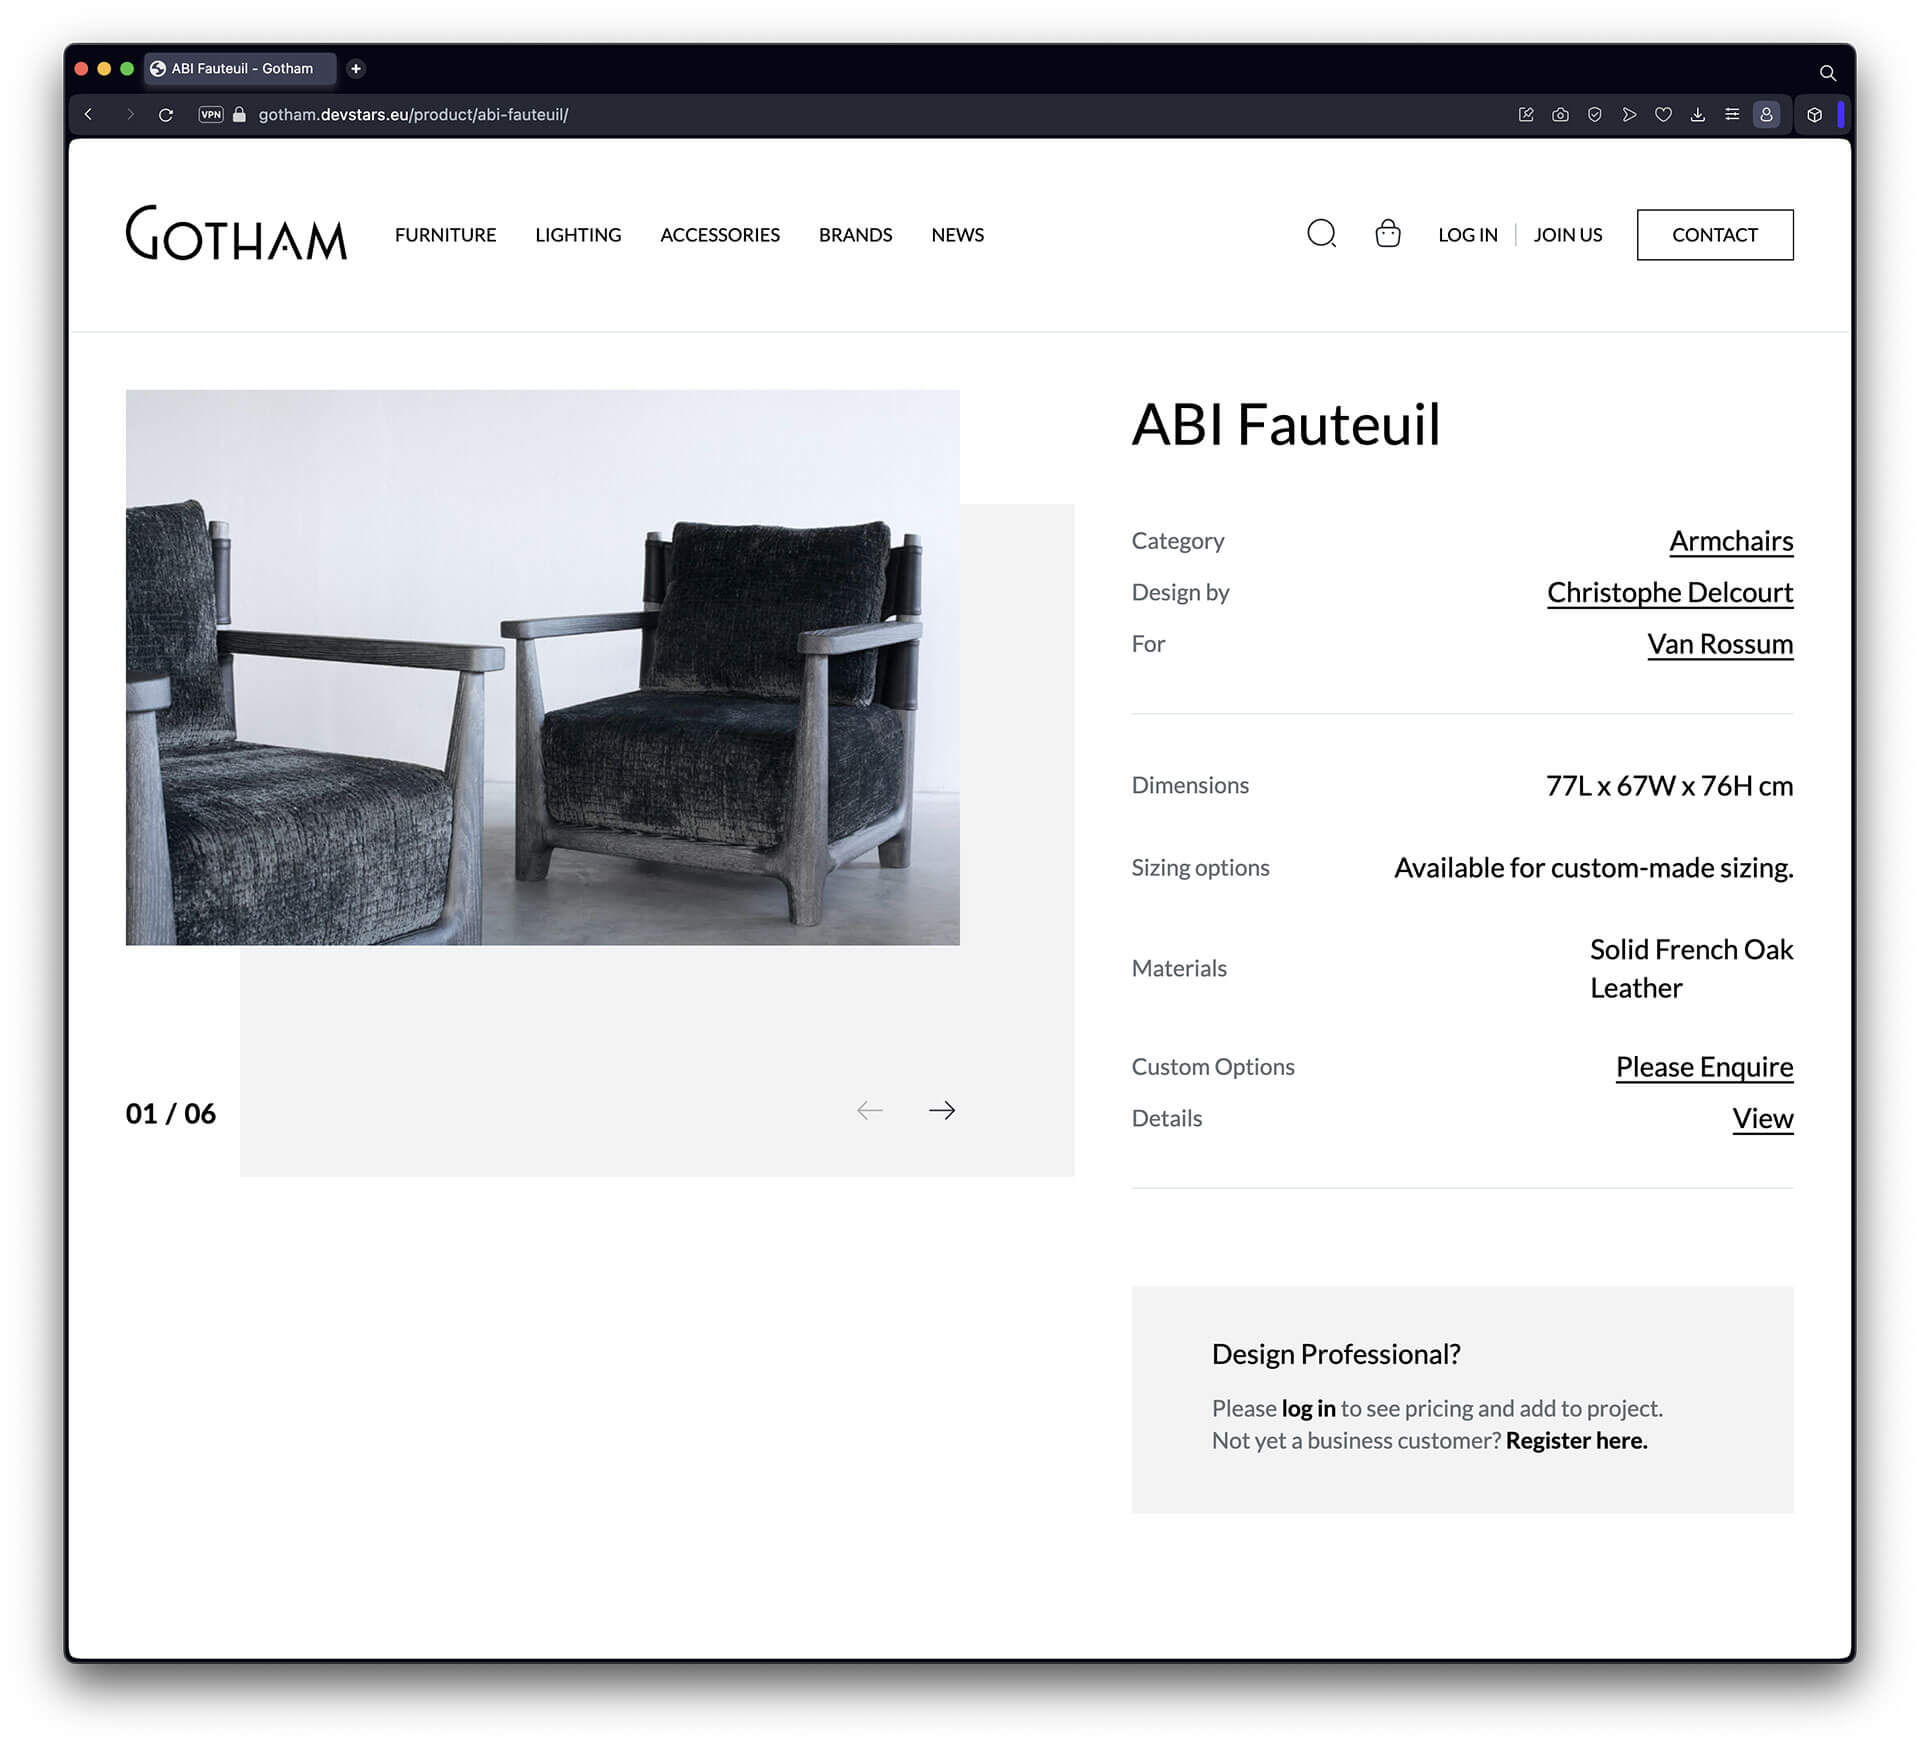Viewport: 1920px width, 1748px height.
Task: Click the browser back arrow button
Action: click(x=89, y=114)
